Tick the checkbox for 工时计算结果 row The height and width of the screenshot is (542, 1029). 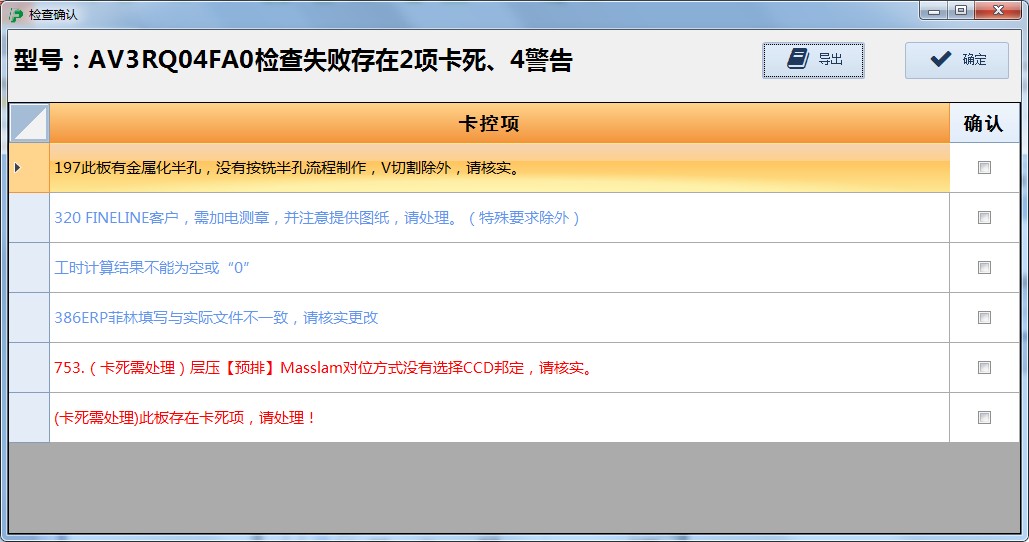click(984, 267)
